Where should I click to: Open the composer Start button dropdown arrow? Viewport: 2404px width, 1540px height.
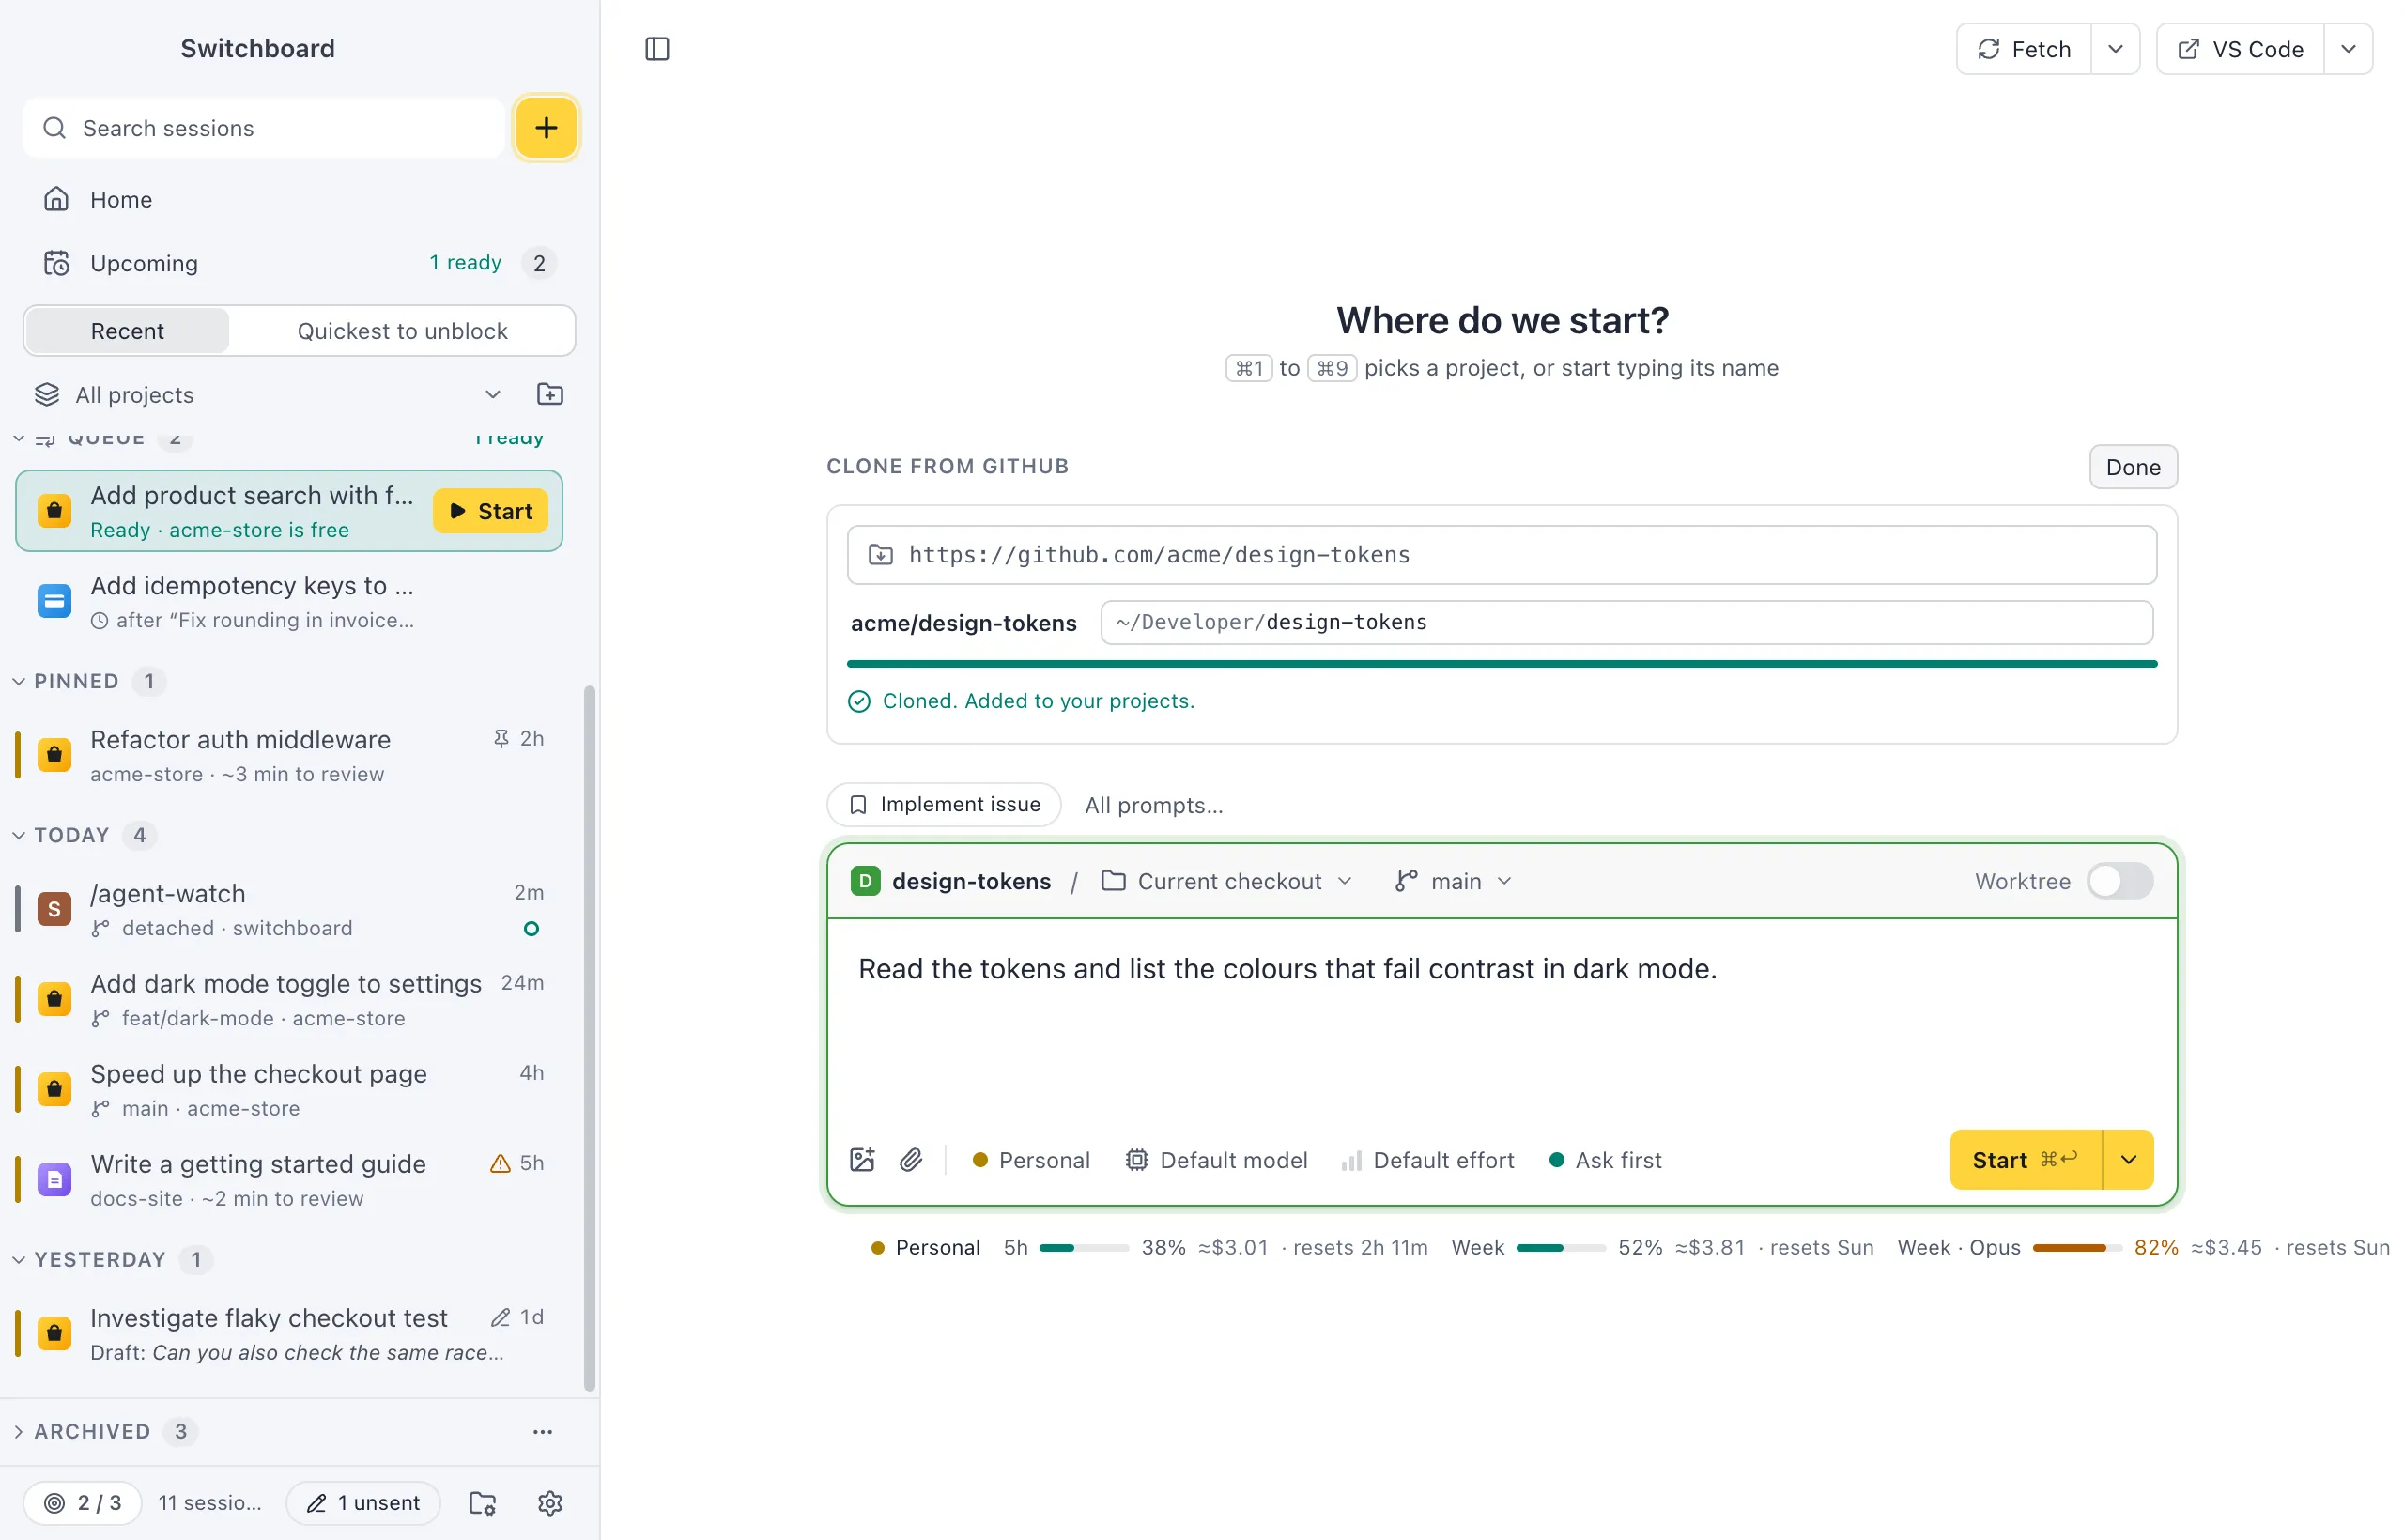click(x=2128, y=1160)
